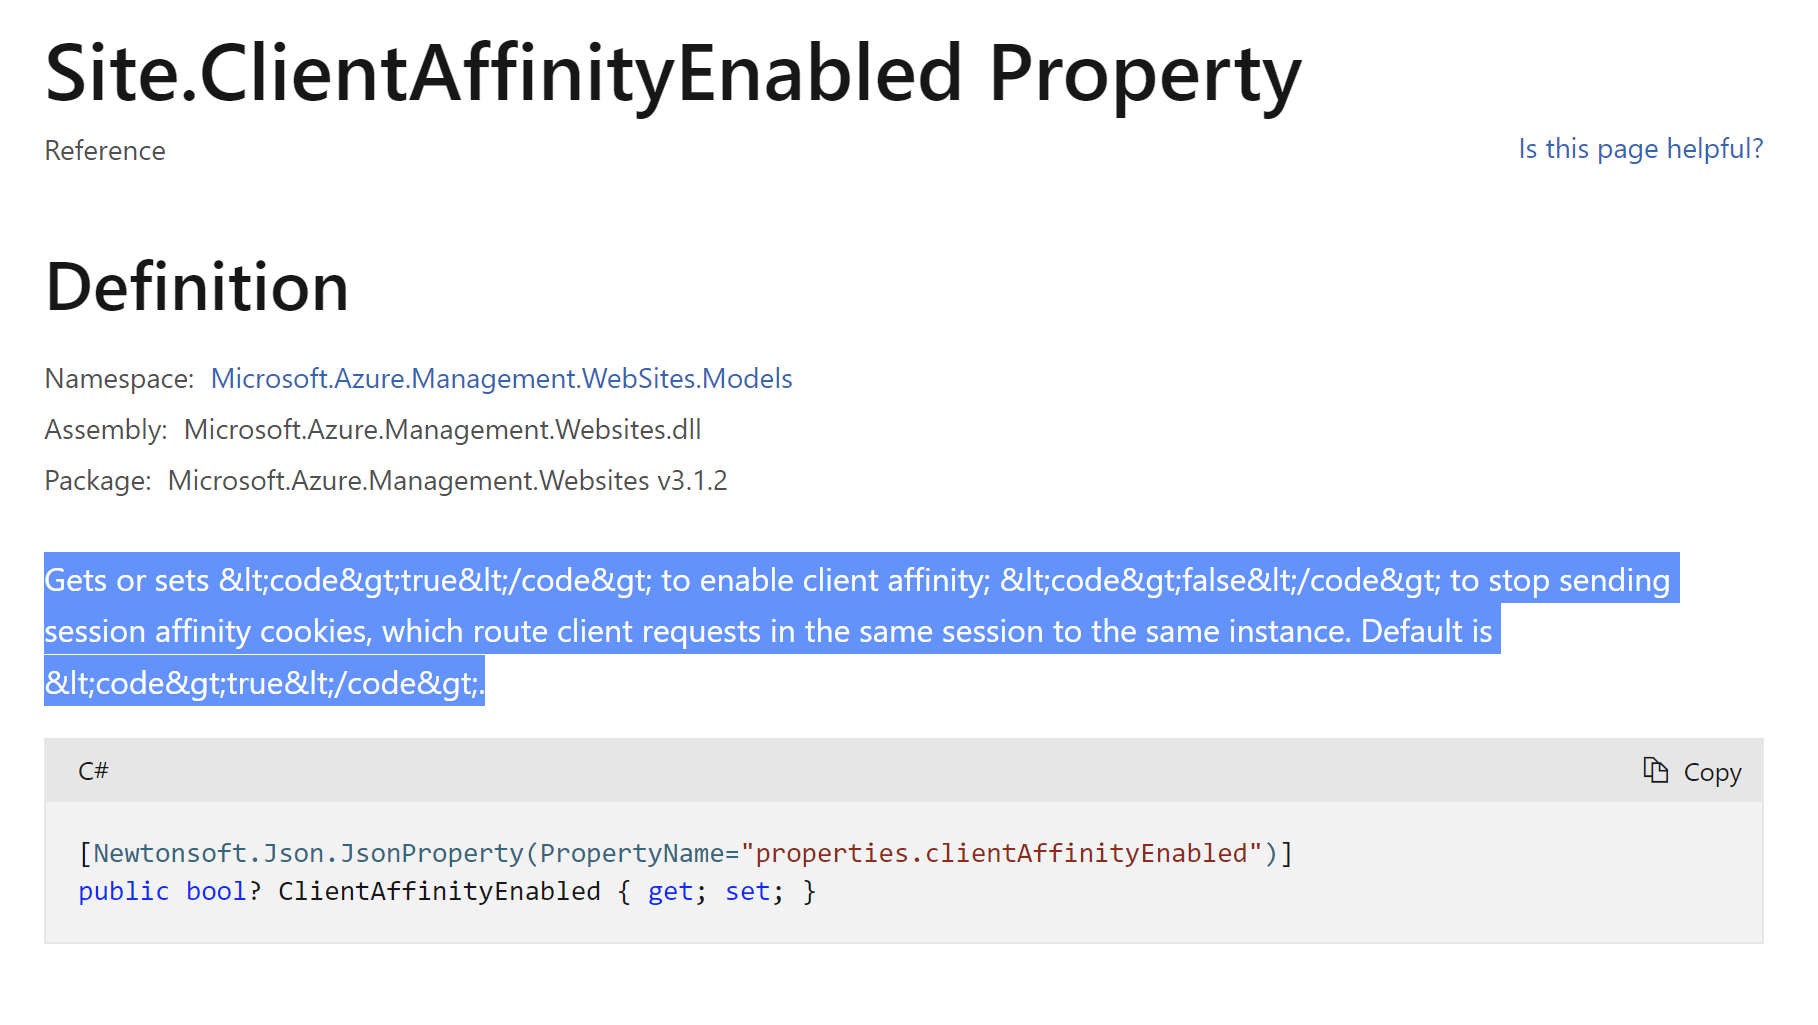This screenshot has width=1818, height=1025.
Task: Click the Definition section heading
Action: [x=196, y=287]
